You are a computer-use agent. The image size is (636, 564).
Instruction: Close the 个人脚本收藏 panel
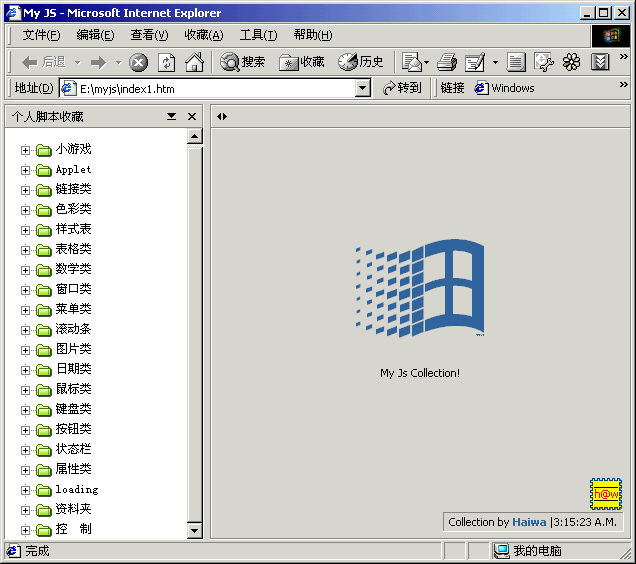pyautogui.click(x=192, y=117)
